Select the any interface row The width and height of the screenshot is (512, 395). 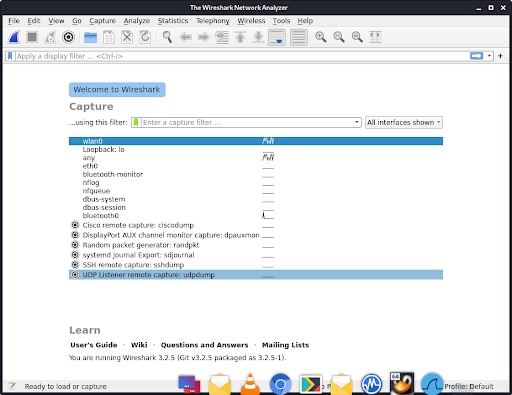[256, 158]
